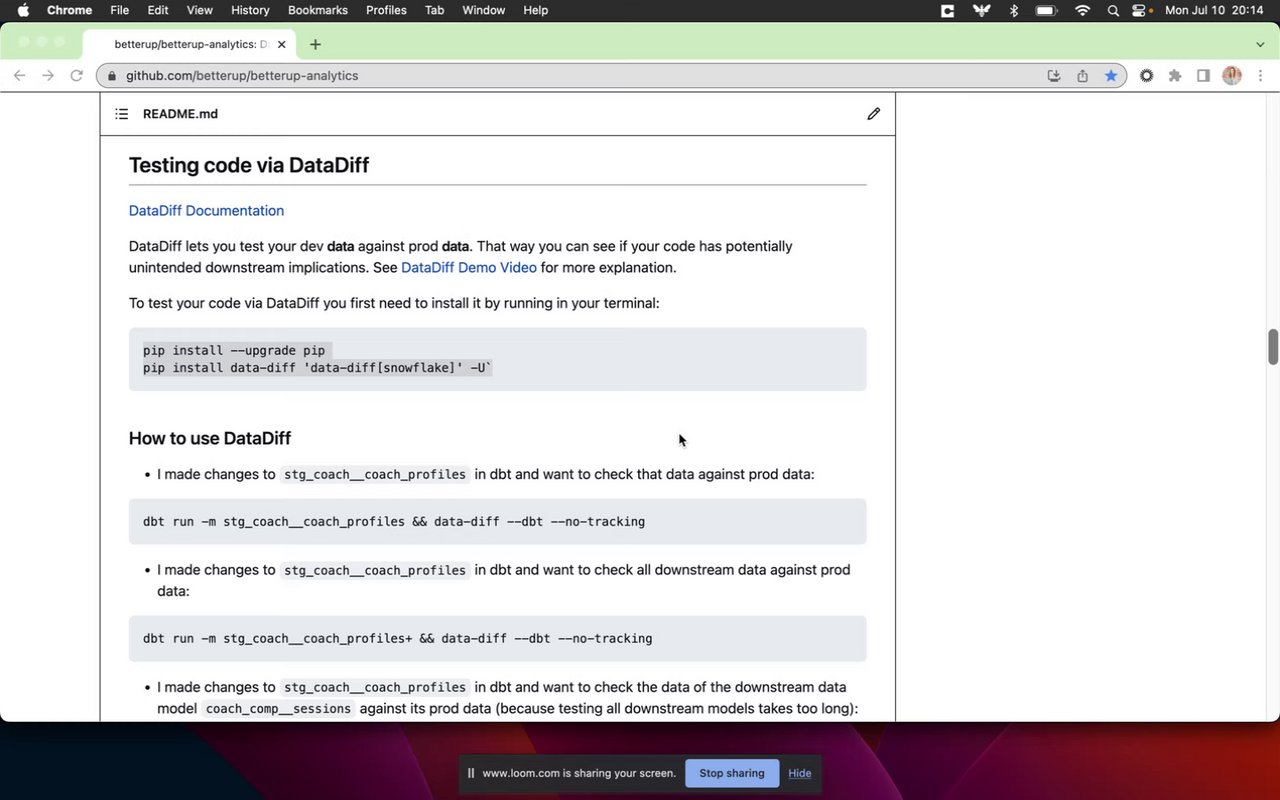The image size is (1280, 800).
Task: Toggle the Chrome side panel icon
Action: coord(1204,76)
